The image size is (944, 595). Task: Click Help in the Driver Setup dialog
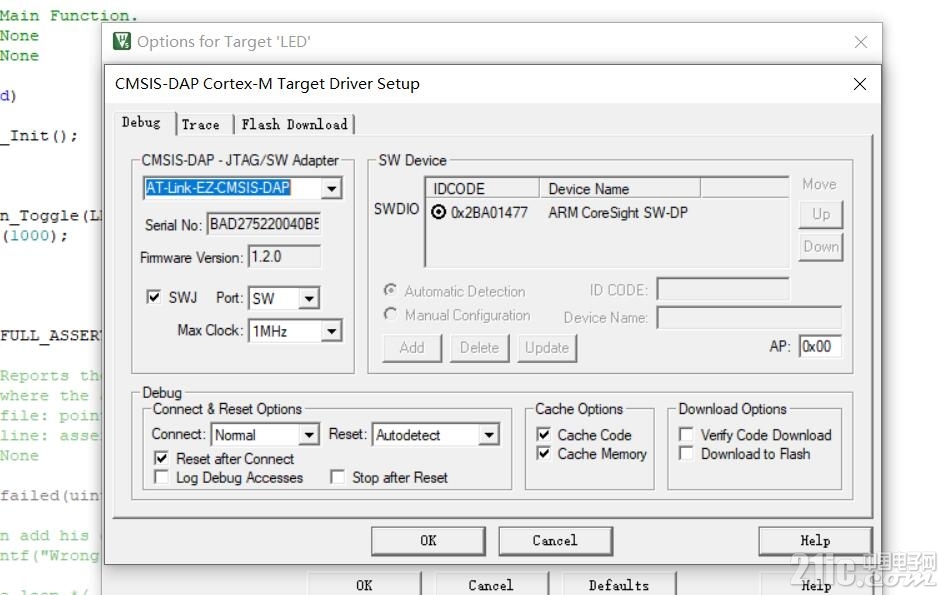[x=815, y=541]
